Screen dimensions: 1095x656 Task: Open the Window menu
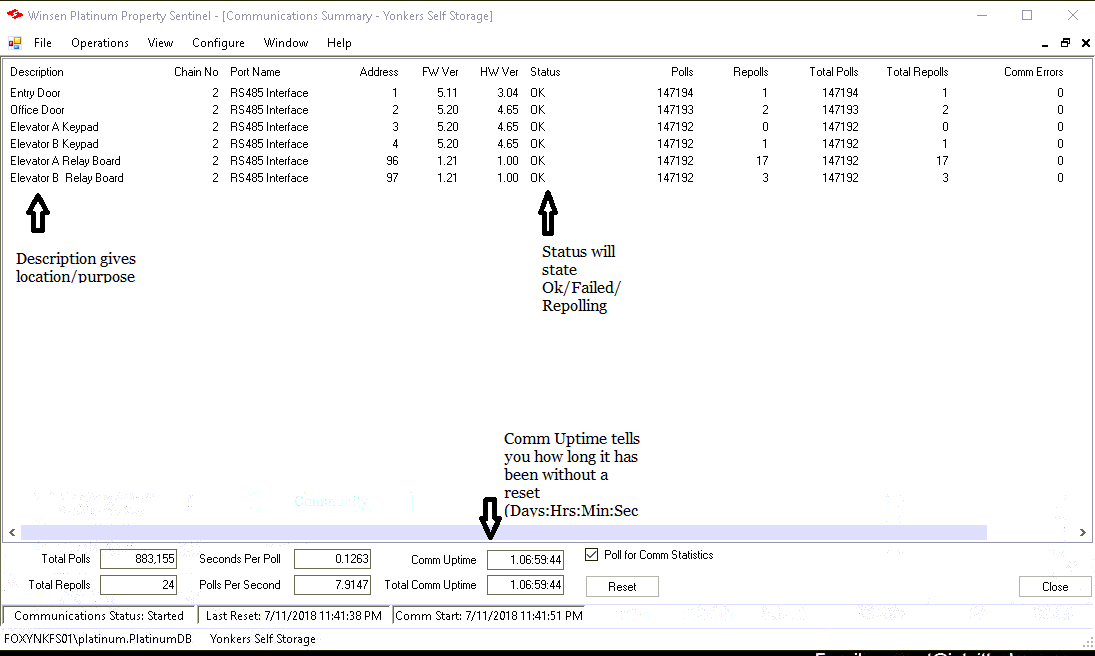(286, 43)
